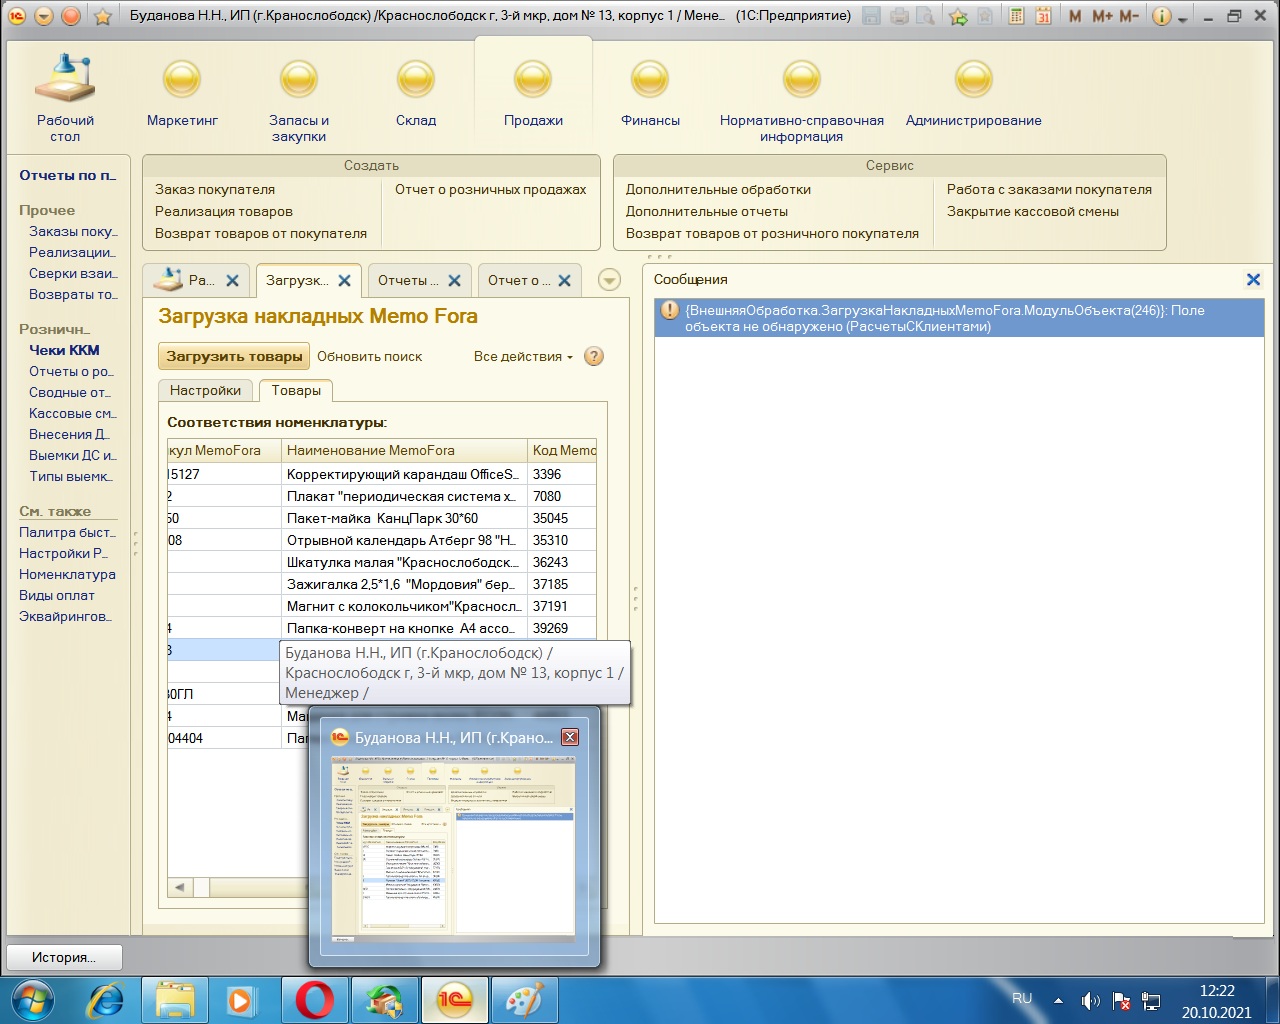1280x1024 pixels.
Task: Open Палитра быст... in sidebar
Action: point(67,532)
